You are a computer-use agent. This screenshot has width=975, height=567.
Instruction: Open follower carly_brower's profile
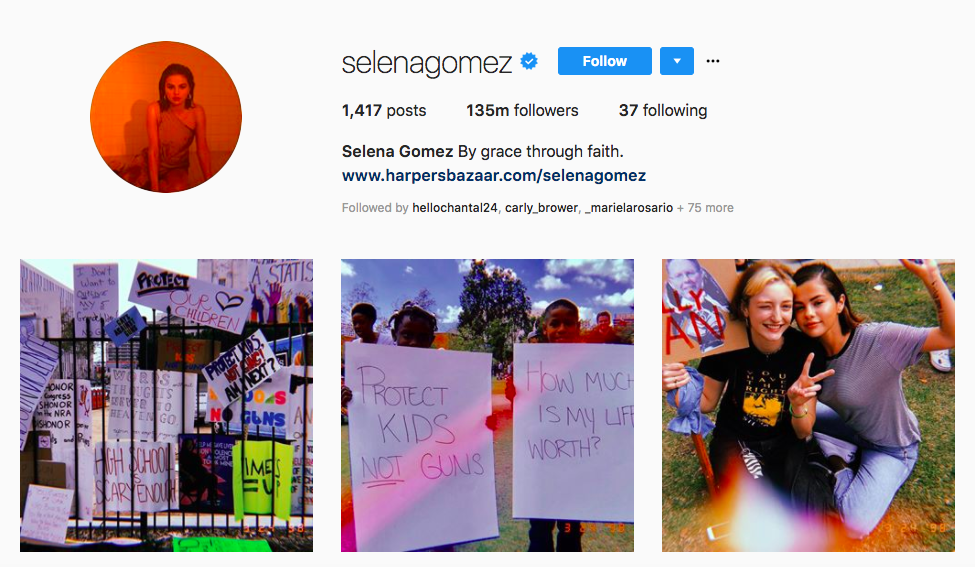coord(541,208)
